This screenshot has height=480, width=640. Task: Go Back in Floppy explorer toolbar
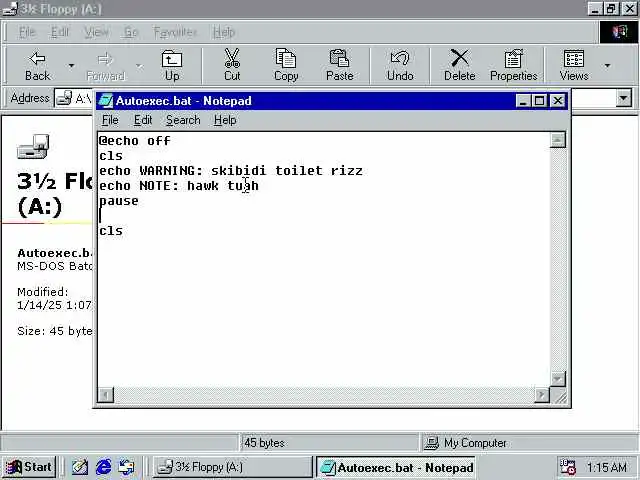click(38, 66)
